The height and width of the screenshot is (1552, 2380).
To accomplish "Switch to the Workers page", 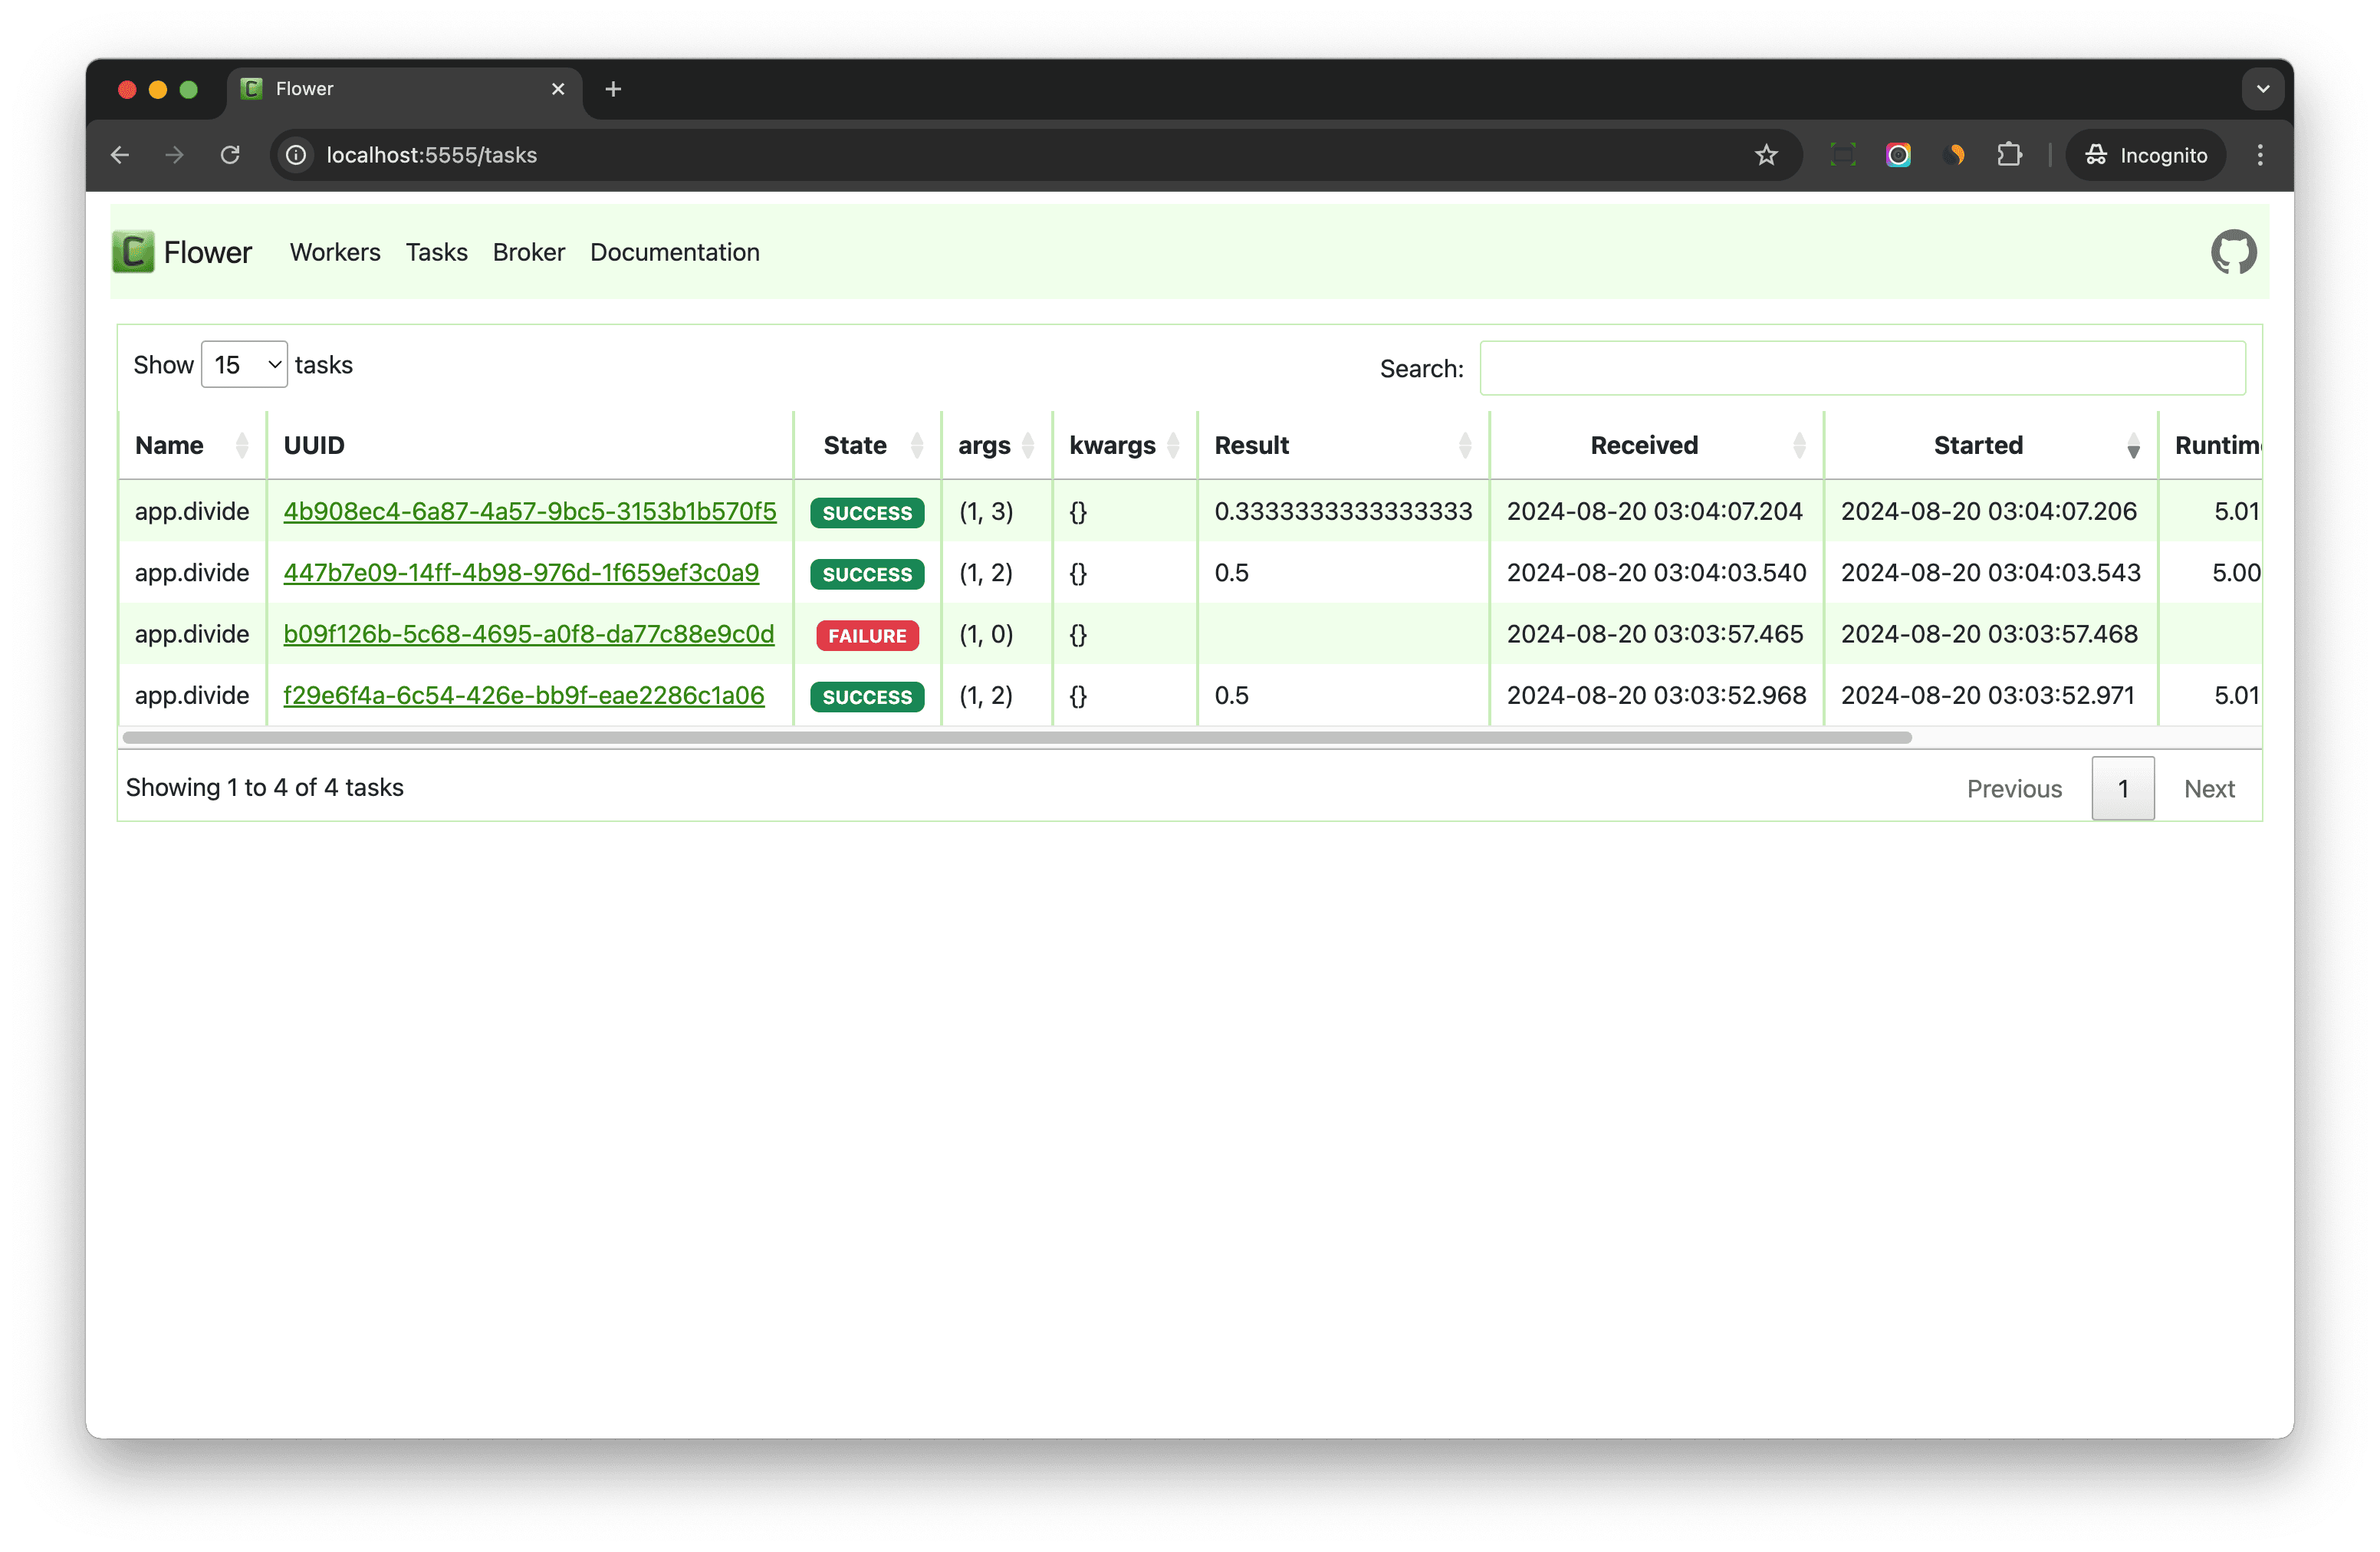I will [x=334, y=252].
